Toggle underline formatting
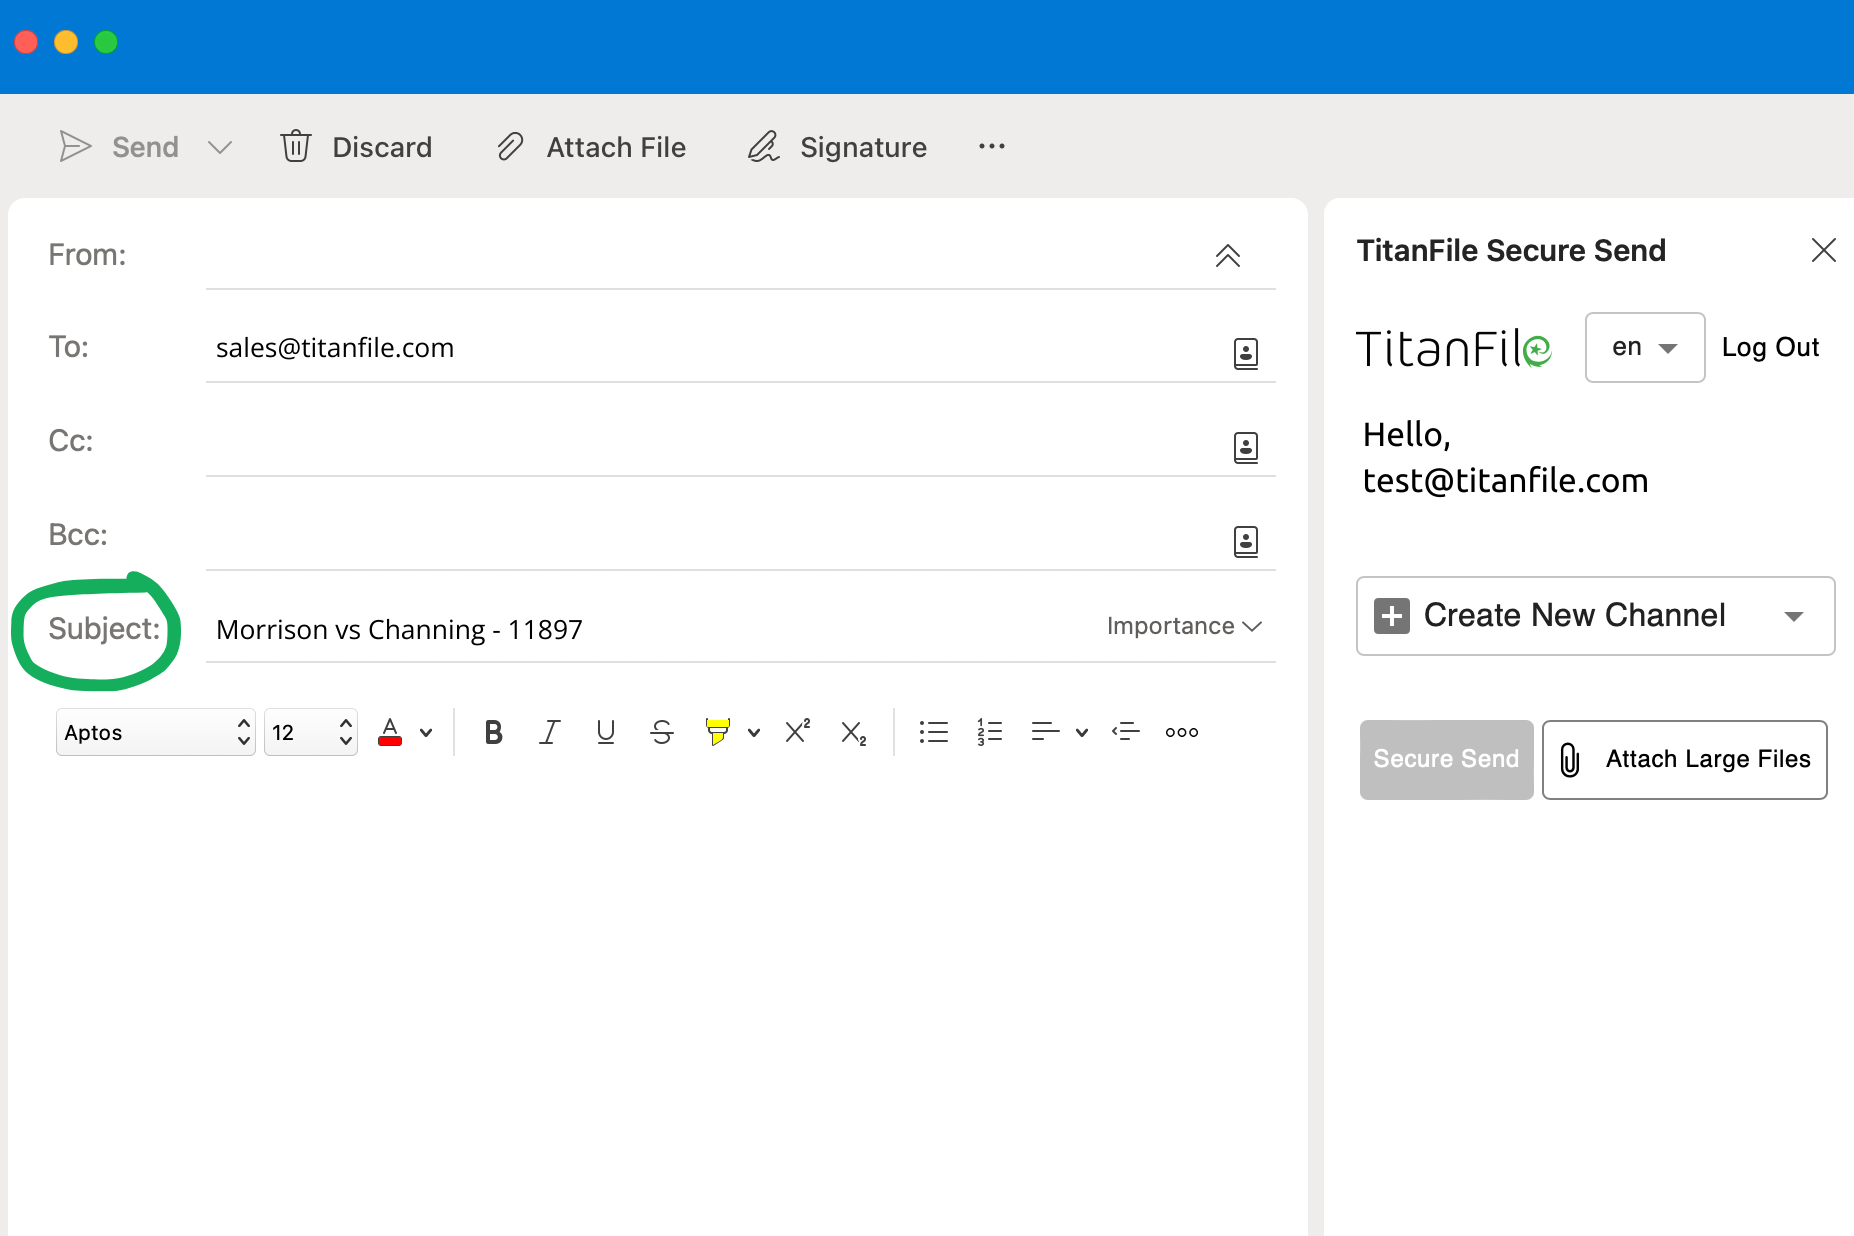The image size is (1854, 1236). (x=605, y=732)
